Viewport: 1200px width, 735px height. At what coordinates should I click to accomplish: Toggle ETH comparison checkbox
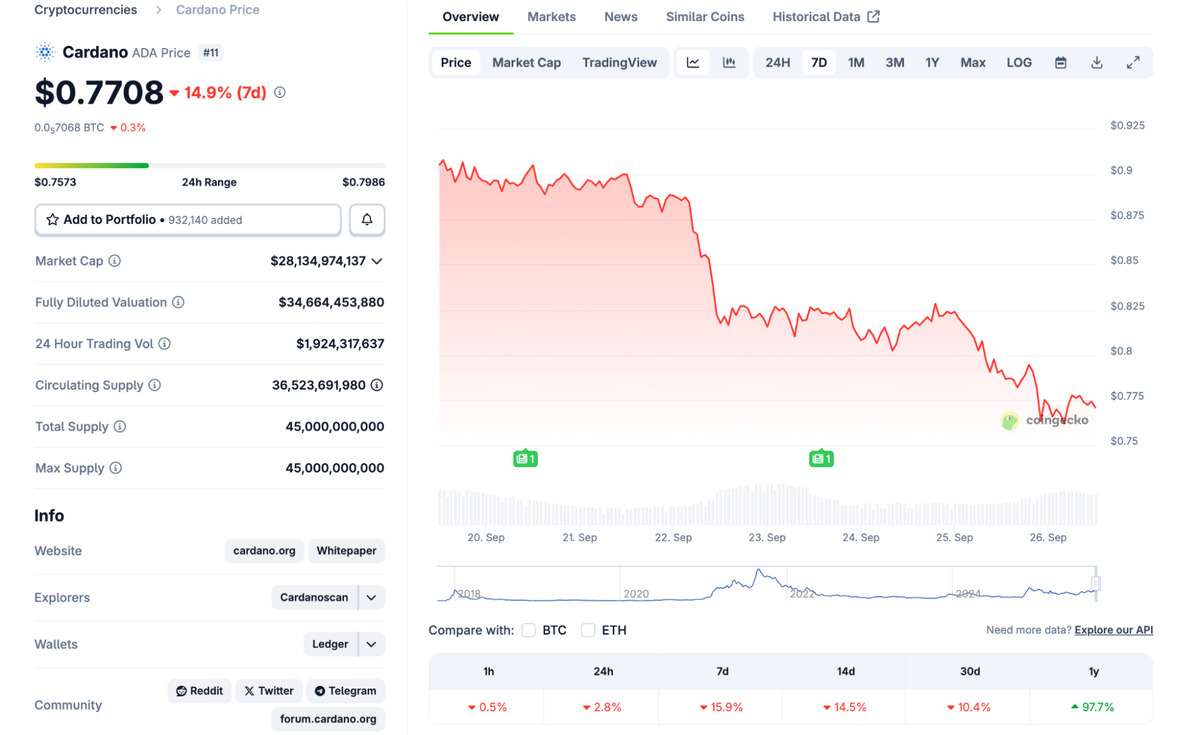[x=588, y=630]
